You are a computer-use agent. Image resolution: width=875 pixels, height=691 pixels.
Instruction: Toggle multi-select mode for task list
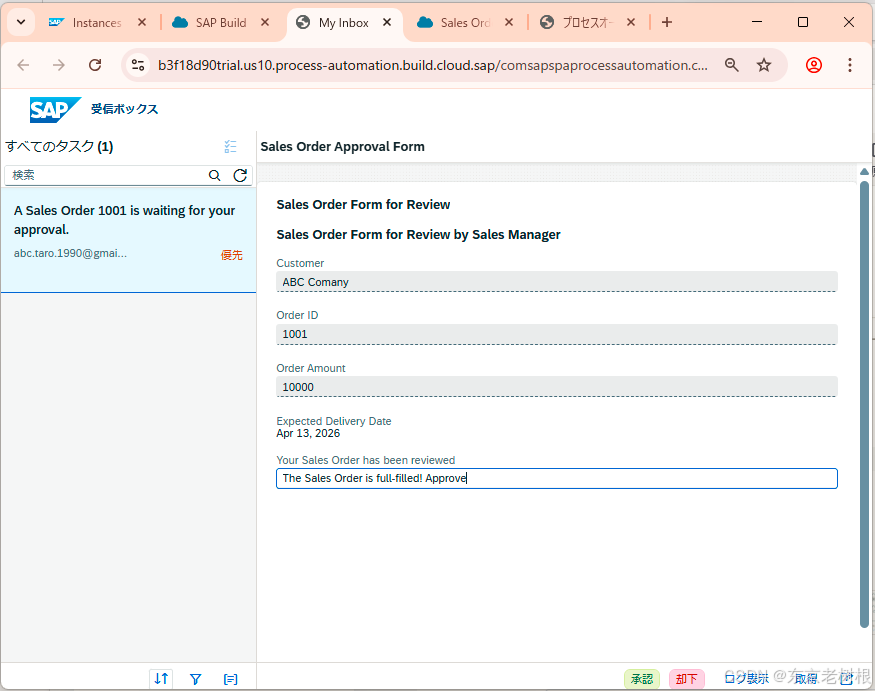click(x=230, y=147)
